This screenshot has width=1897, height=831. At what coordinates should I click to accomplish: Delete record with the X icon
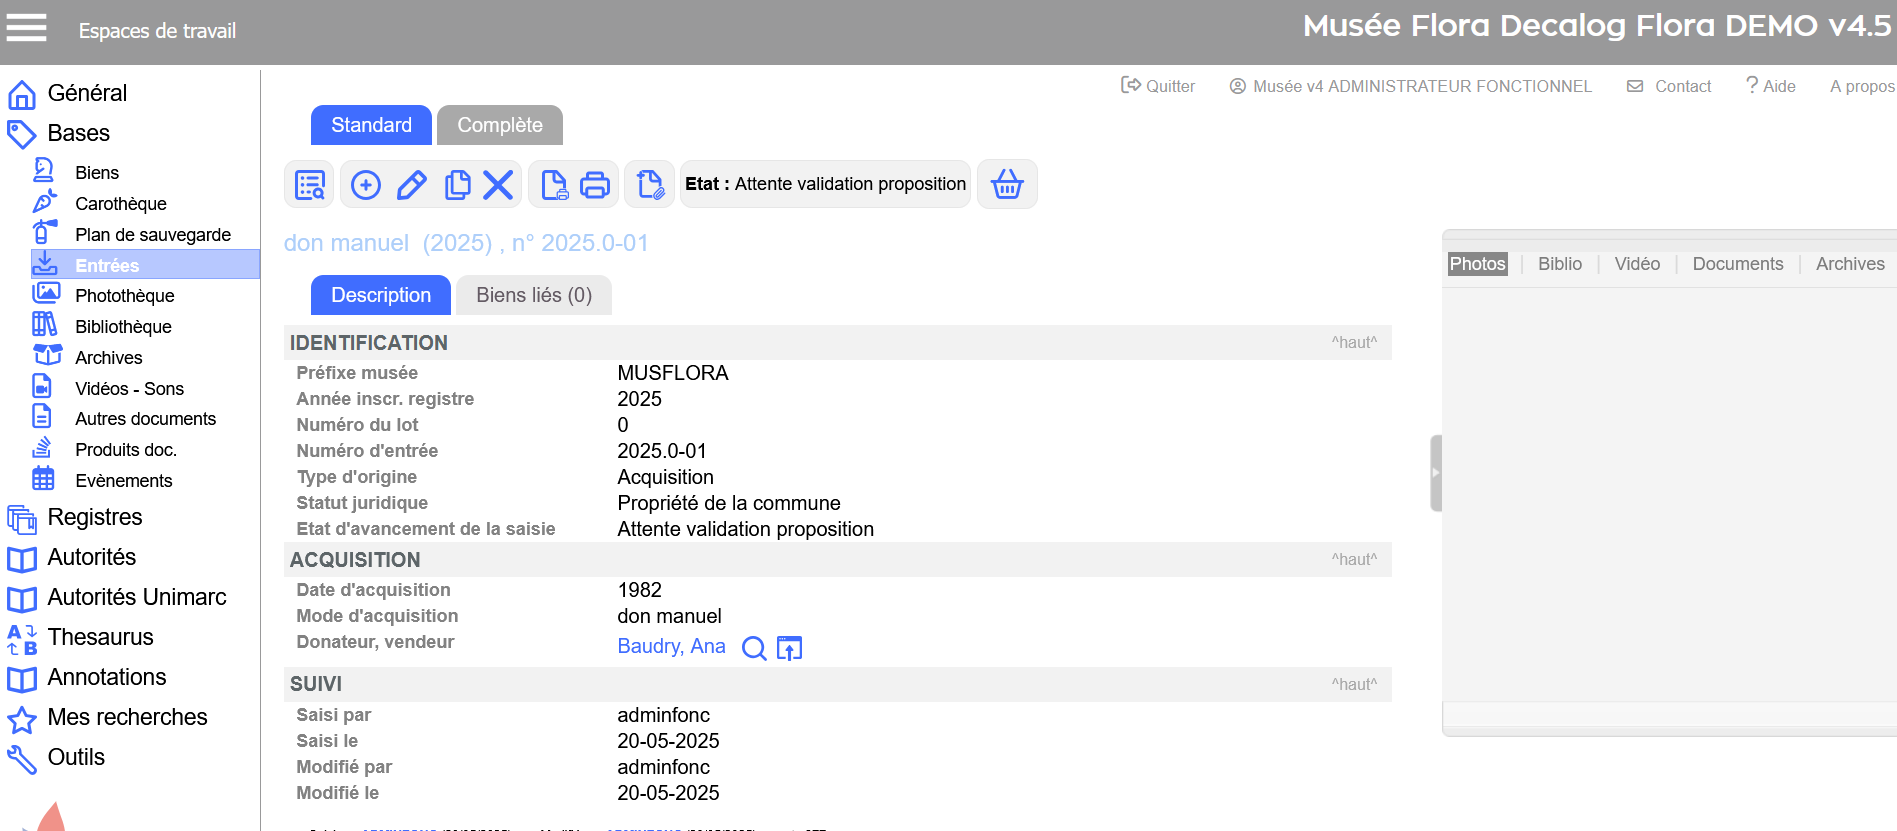point(498,185)
